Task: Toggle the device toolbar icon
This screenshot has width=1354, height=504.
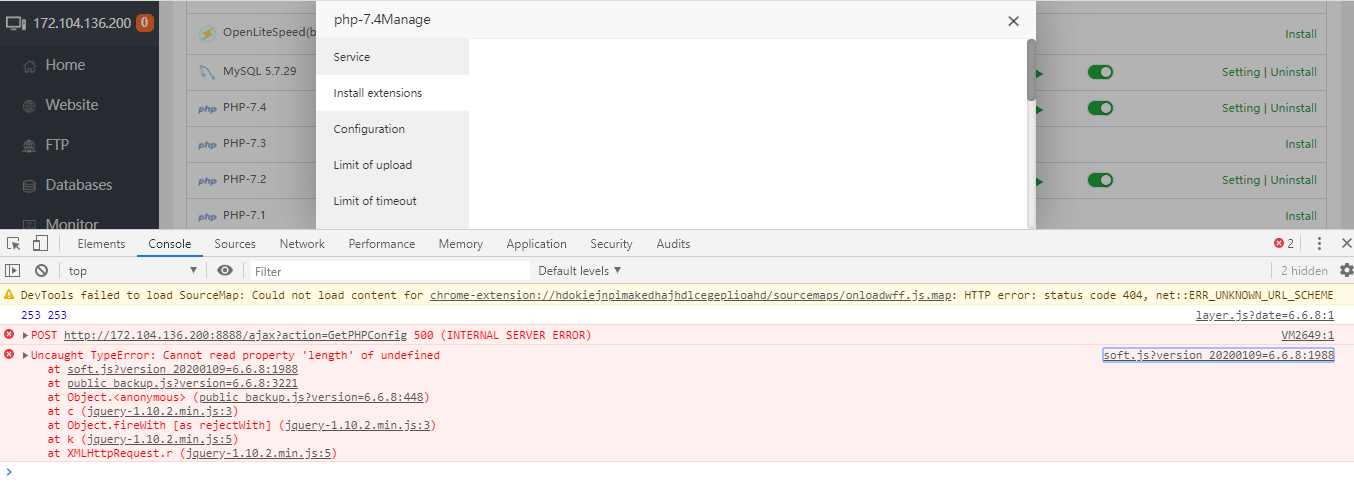Action: 40,243
